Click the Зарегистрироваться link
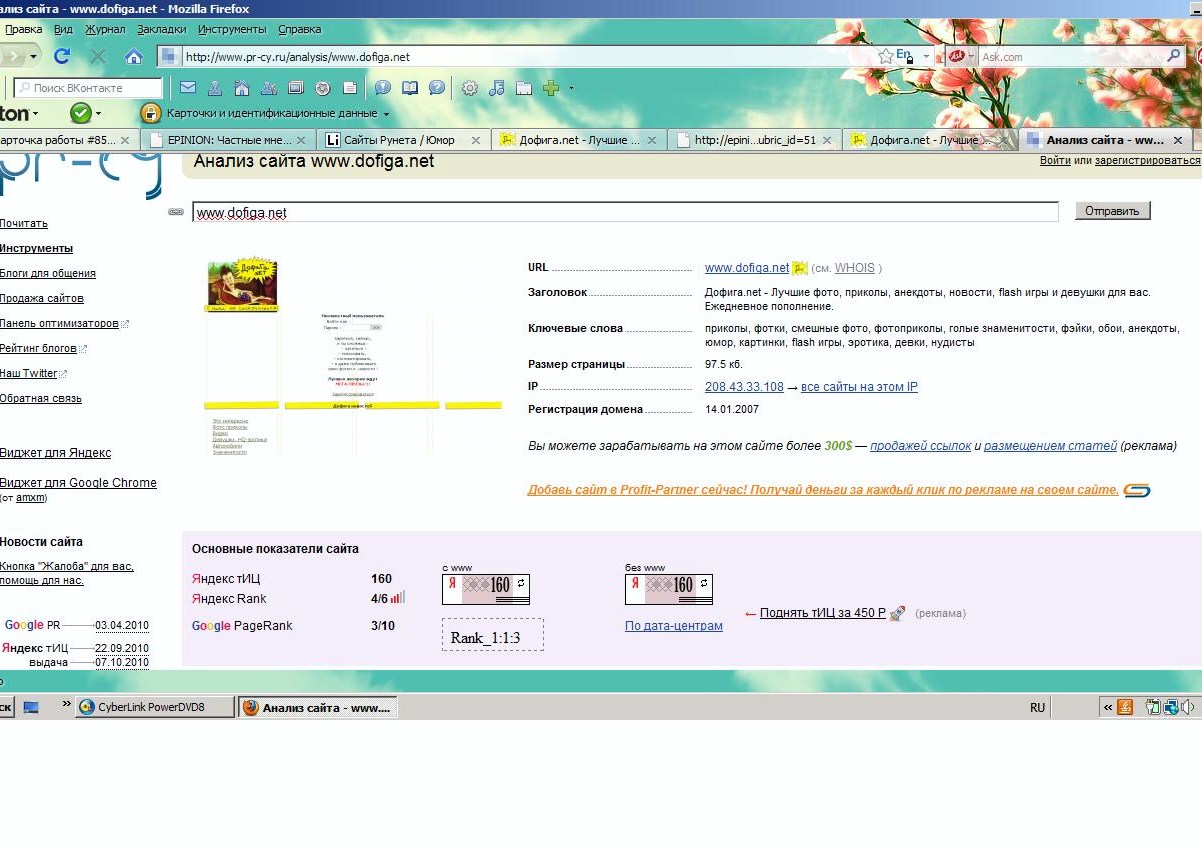This screenshot has height=850, width=1202. click(x=1148, y=160)
